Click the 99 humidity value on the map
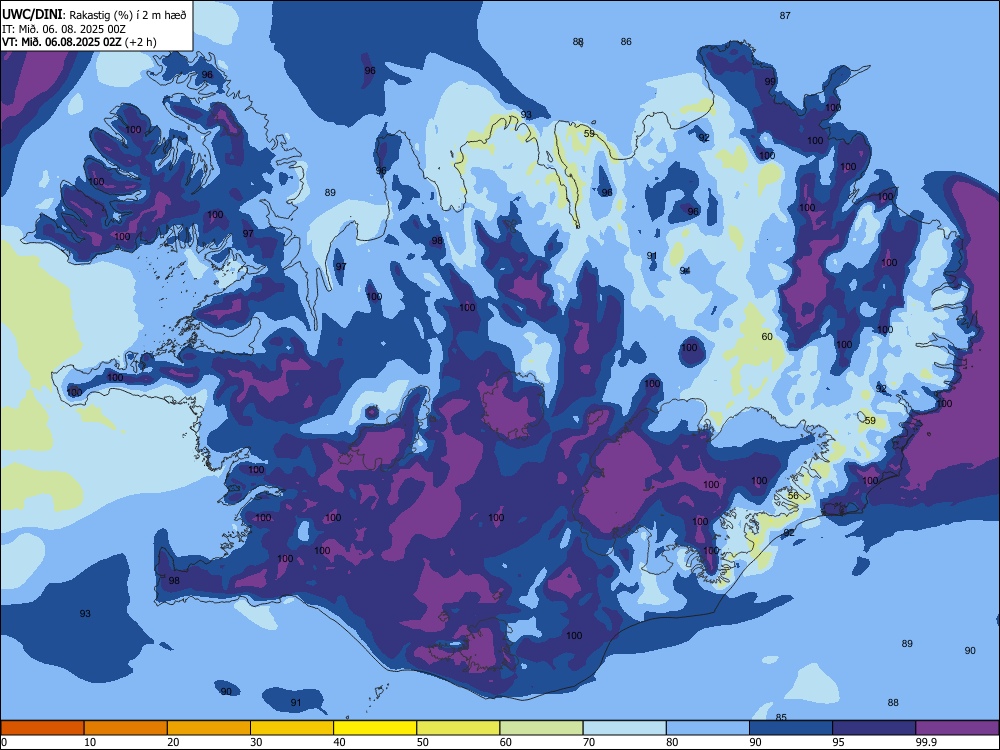Viewport: 1000px width, 750px height. 770,82
